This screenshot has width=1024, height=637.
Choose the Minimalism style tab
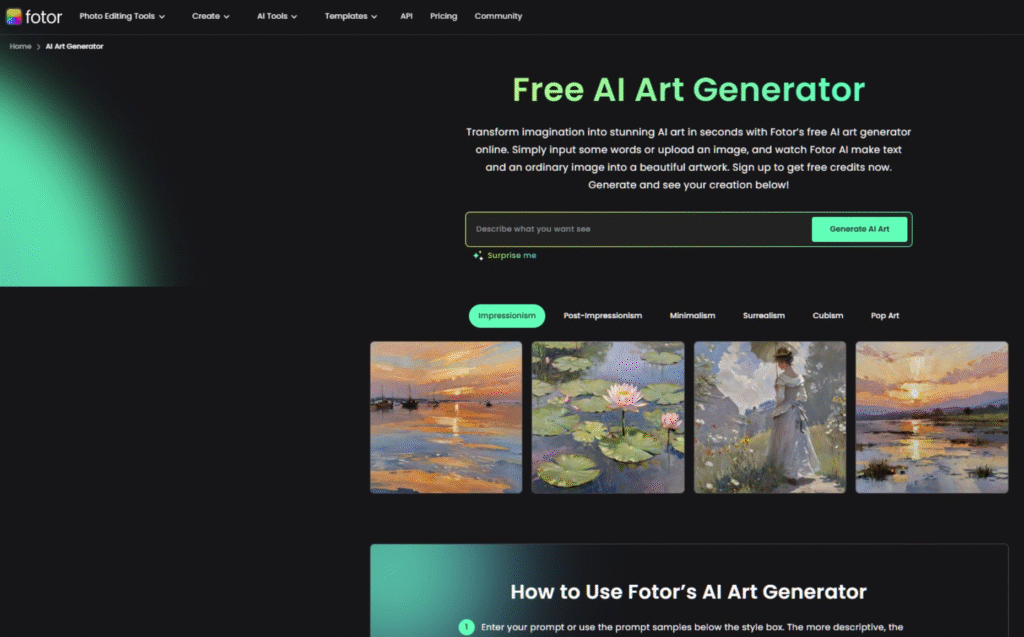692,316
